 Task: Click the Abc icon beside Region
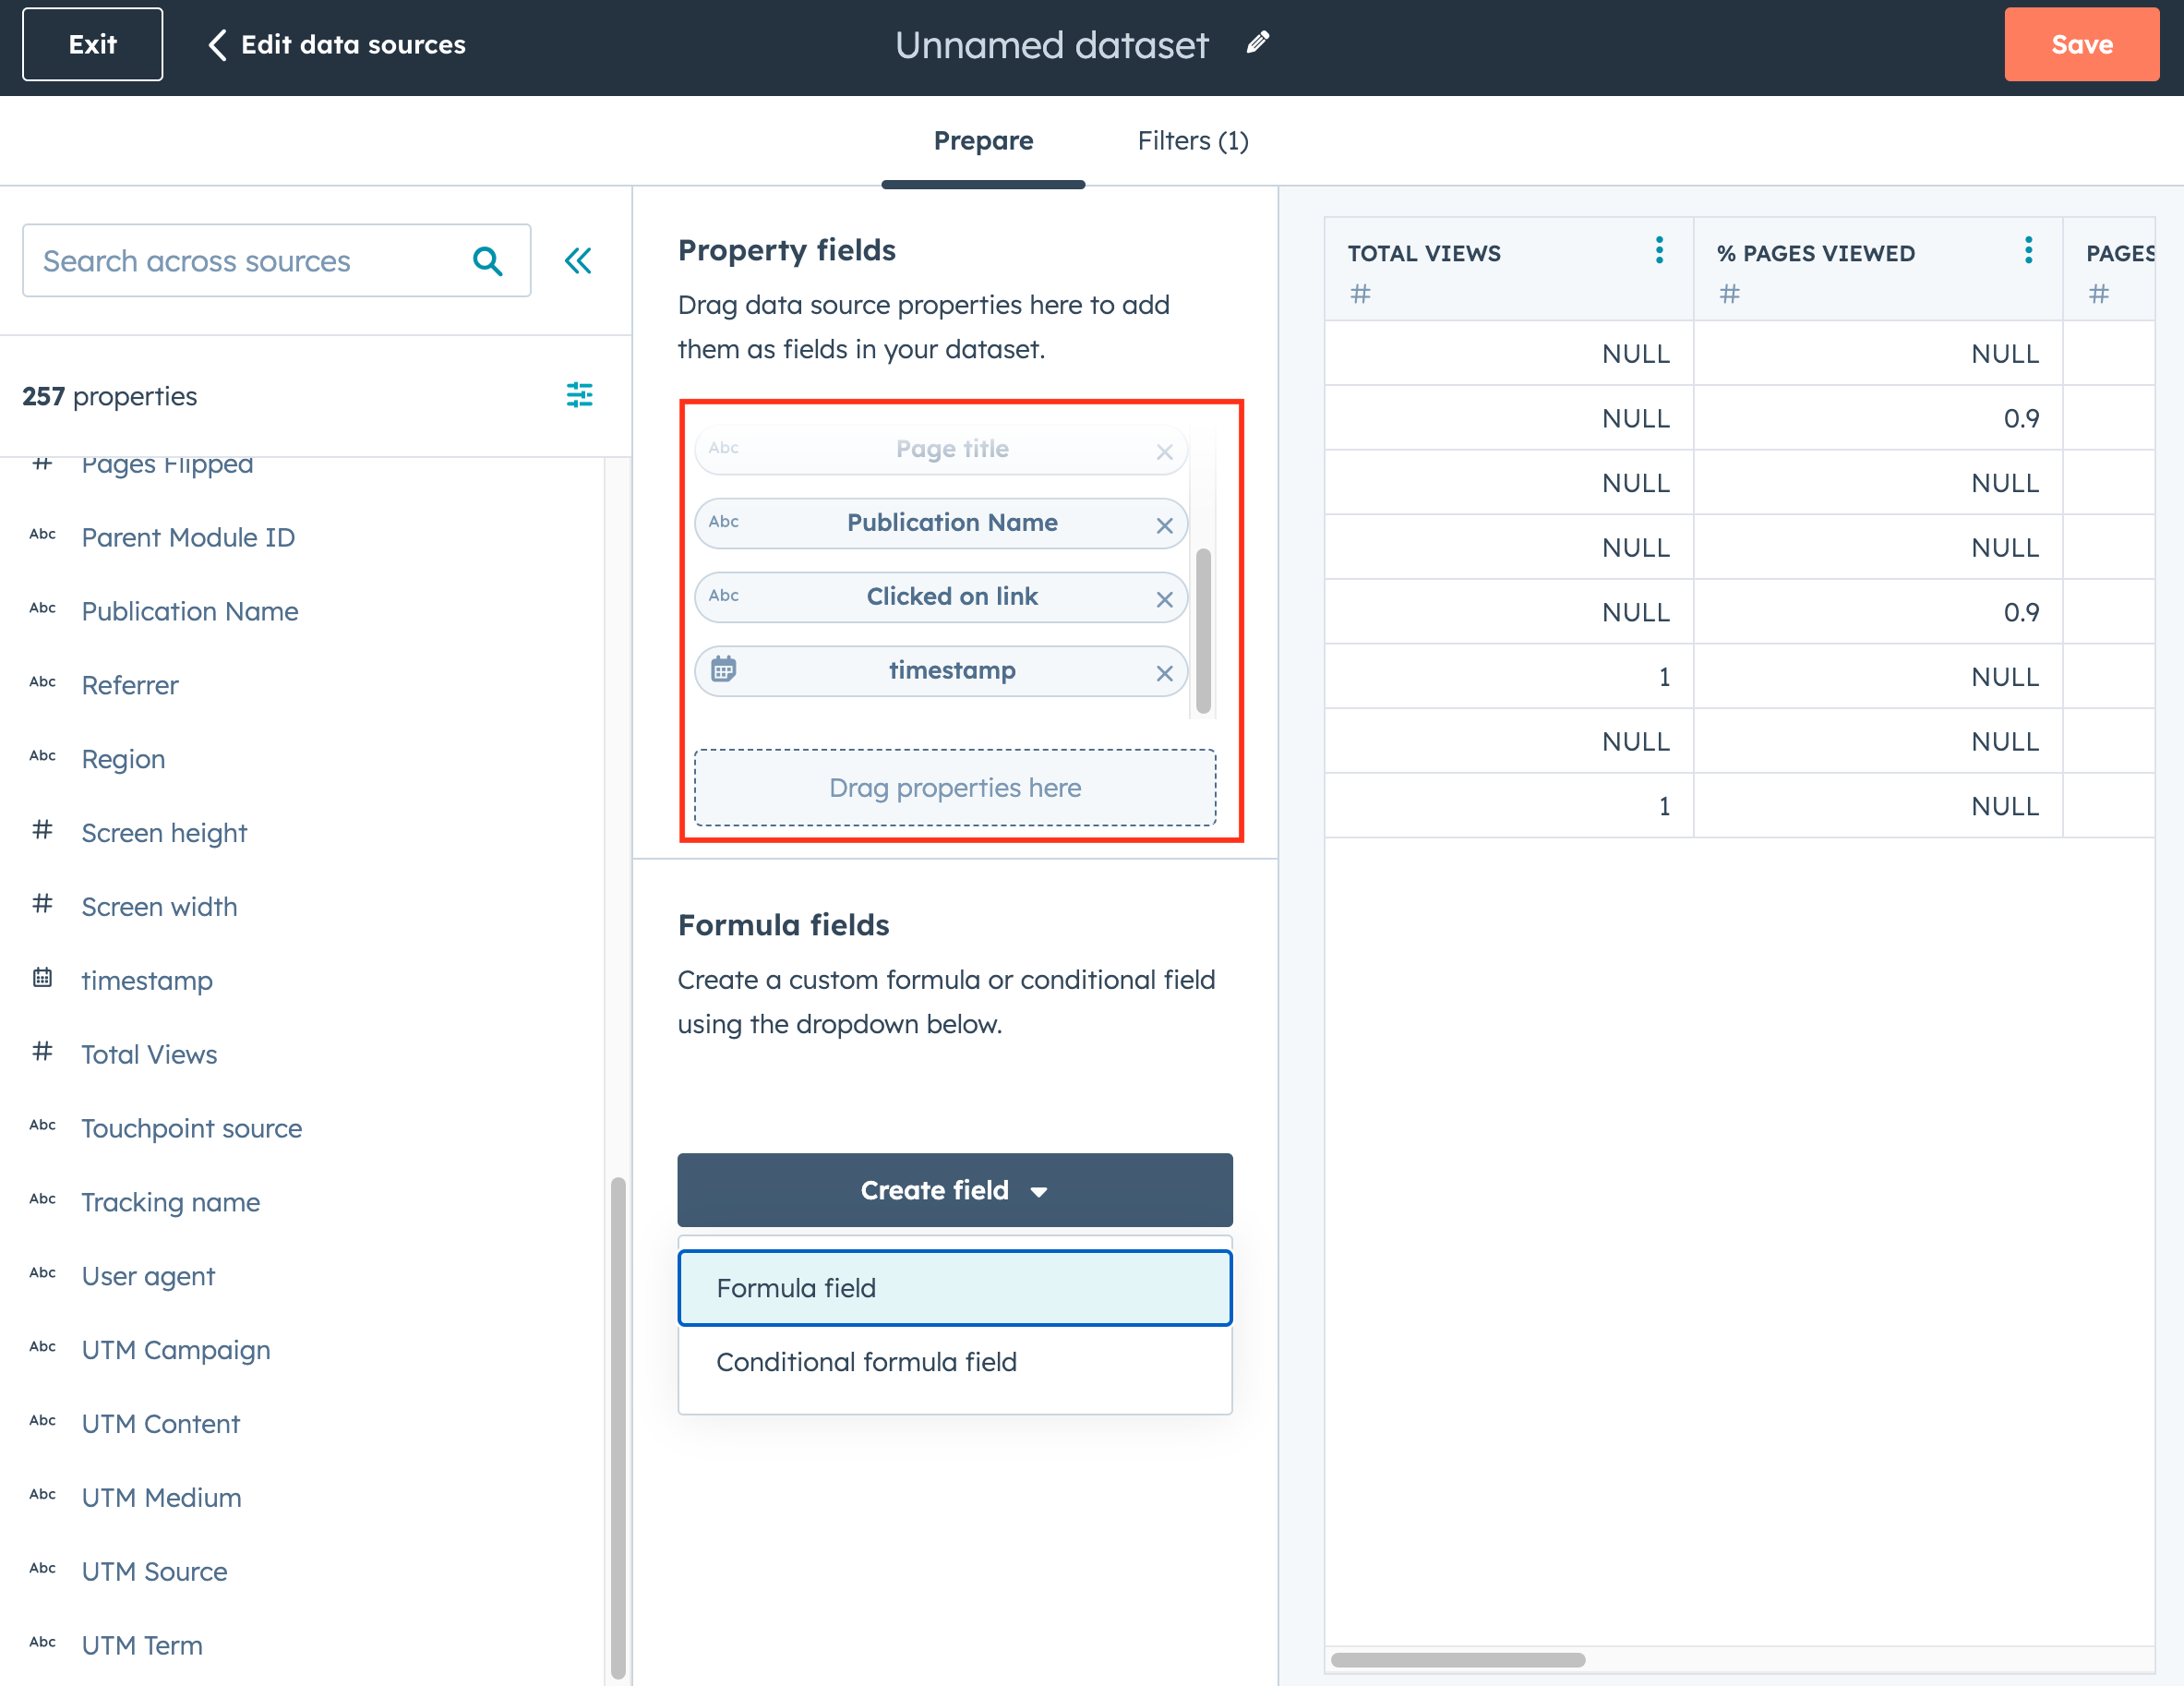[x=42, y=756]
